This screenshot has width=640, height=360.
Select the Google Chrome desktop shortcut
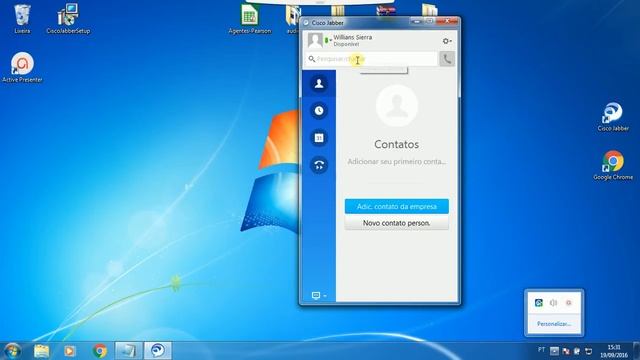pyautogui.click(x=613, y=165)
